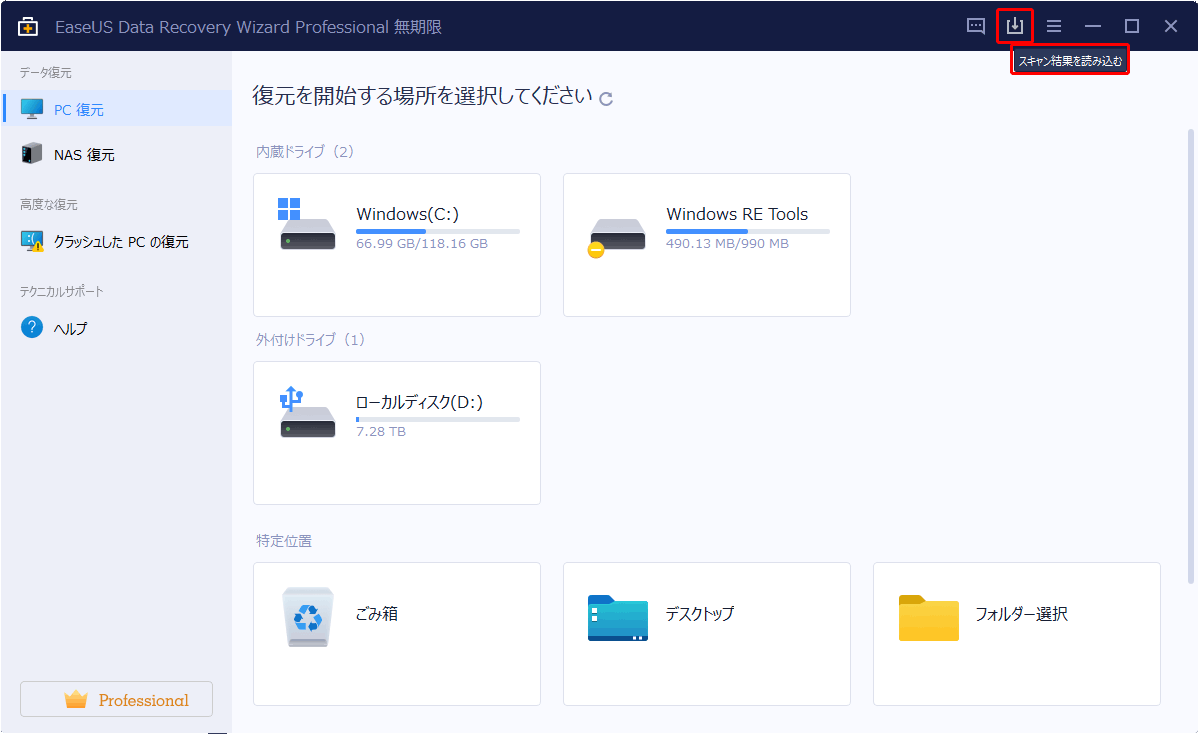
Task: Click the Windows(C:) usage bar
Action: (x=438, y=231)
